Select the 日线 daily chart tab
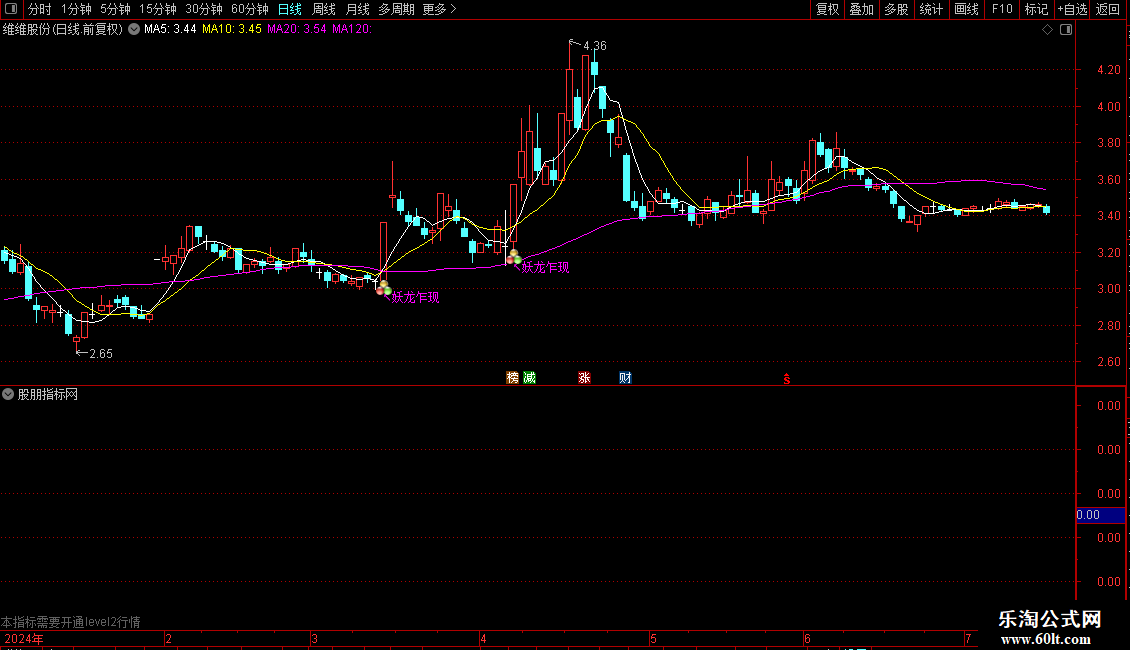The height and width of the screenshot is (650, 1130). (x=290, y=9)
